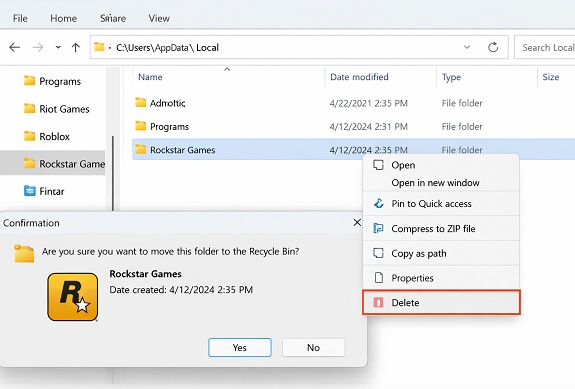Image resolution: width=575 pixels, height=389 pixels.
Task: Cancel deletion with the No button
Action: pyautogui.click(x=314, y=347)
